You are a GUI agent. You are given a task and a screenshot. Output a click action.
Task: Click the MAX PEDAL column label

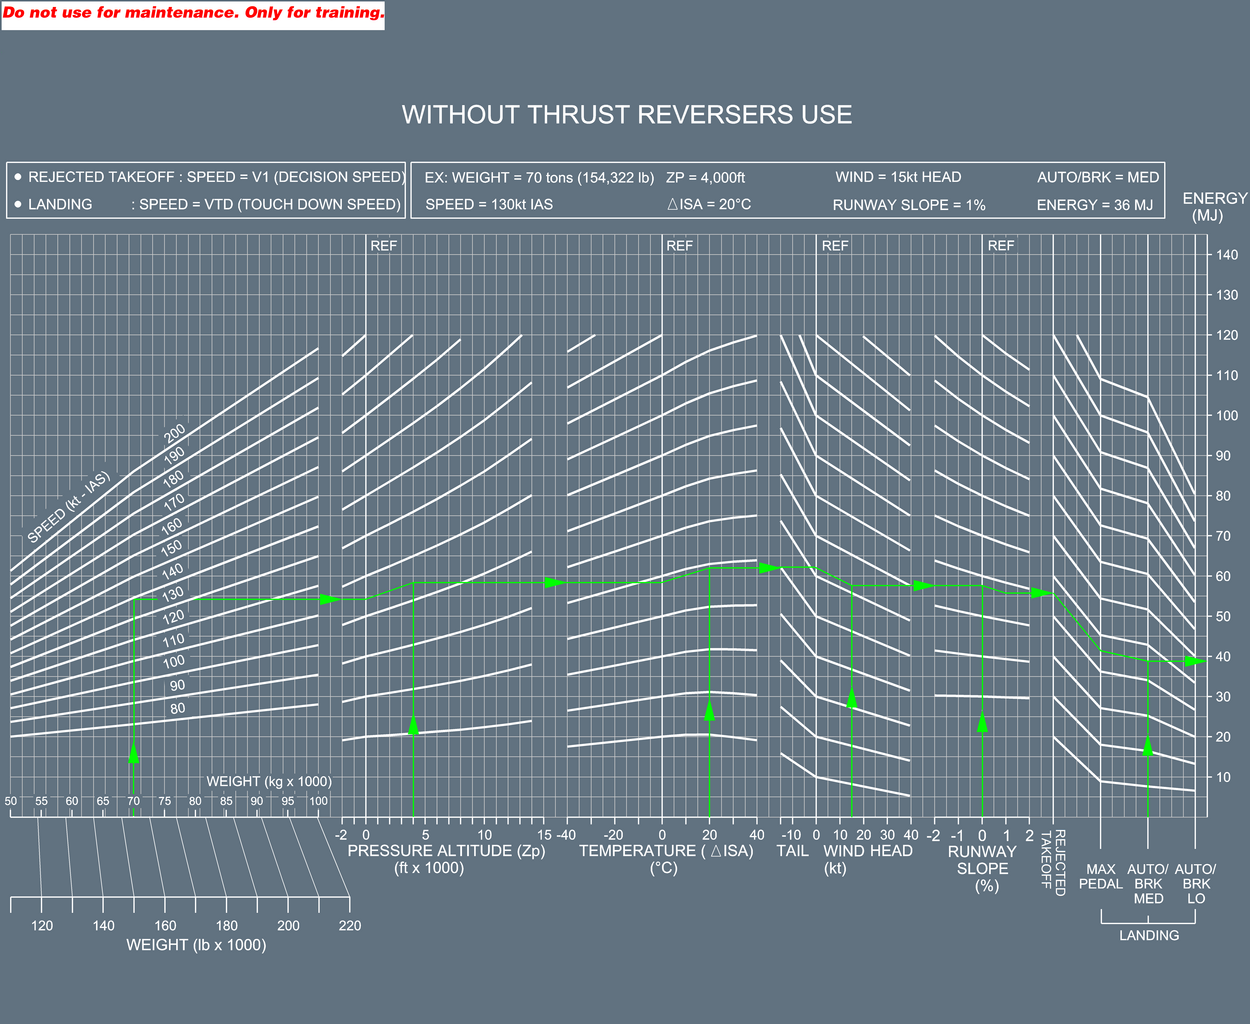point(1101,877)
